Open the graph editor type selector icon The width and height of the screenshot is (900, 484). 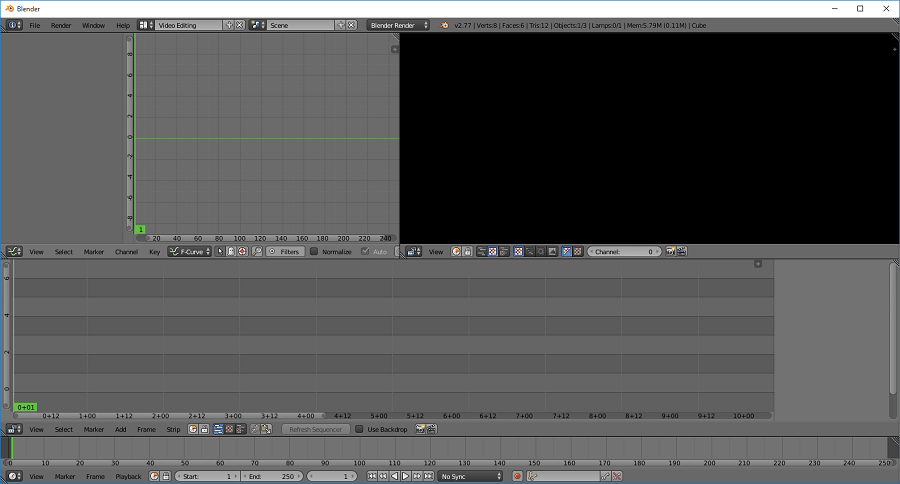14,251
